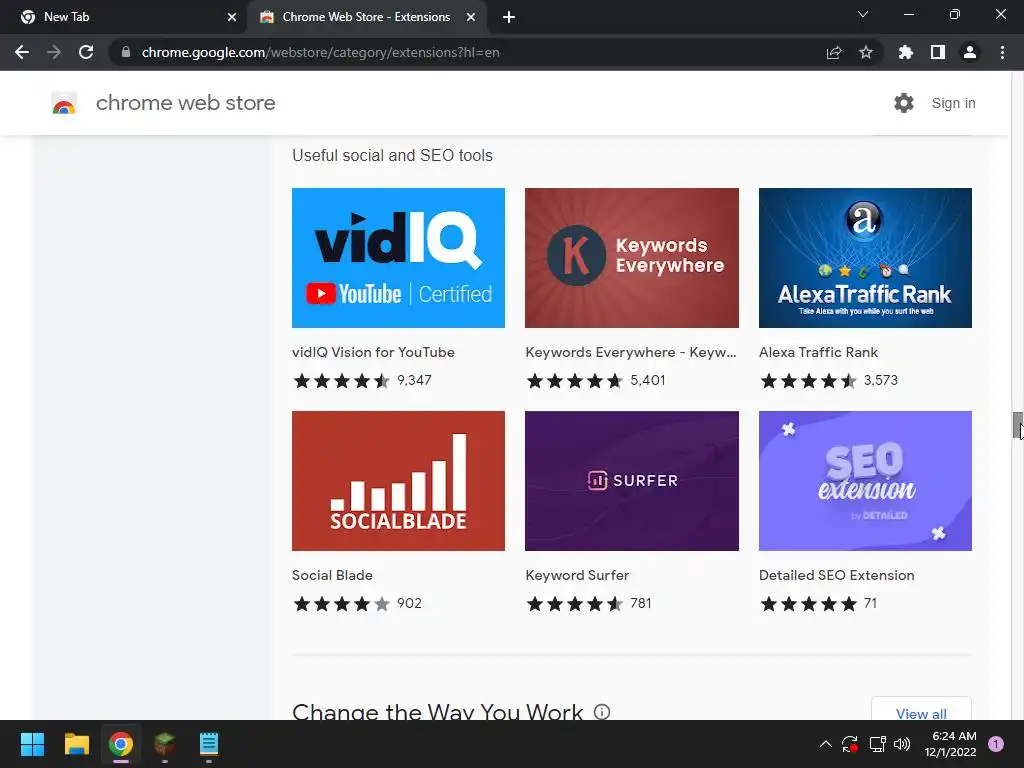Select the Chrome Web Store - Extensions tab

(366, 17)
